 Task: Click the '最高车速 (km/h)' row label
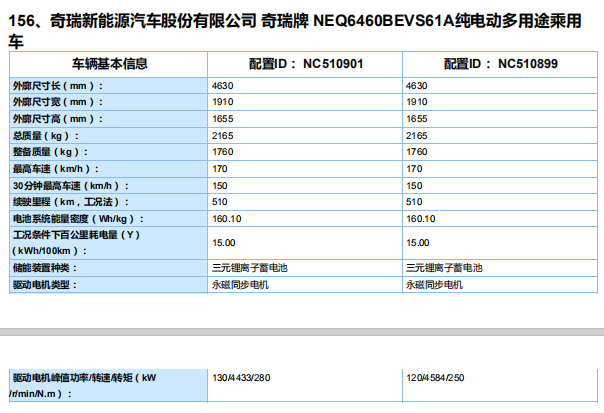pyautogui.click(x=55, y=169)
